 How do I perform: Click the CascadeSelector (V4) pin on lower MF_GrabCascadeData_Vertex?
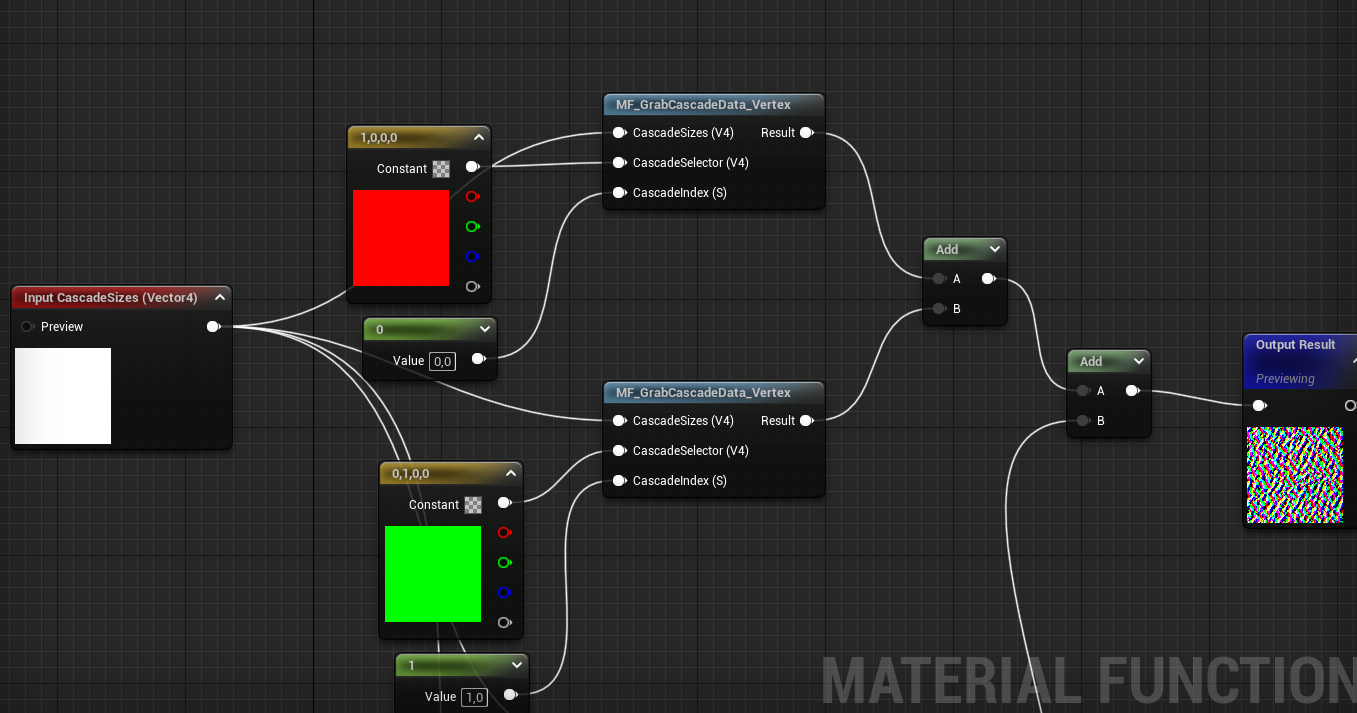(620, 451)
